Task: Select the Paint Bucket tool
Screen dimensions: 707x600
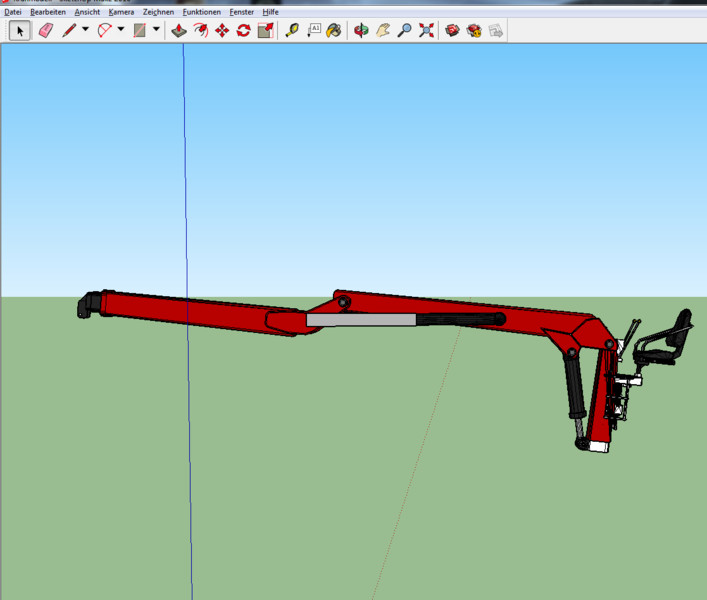Action: click(334, 30)
